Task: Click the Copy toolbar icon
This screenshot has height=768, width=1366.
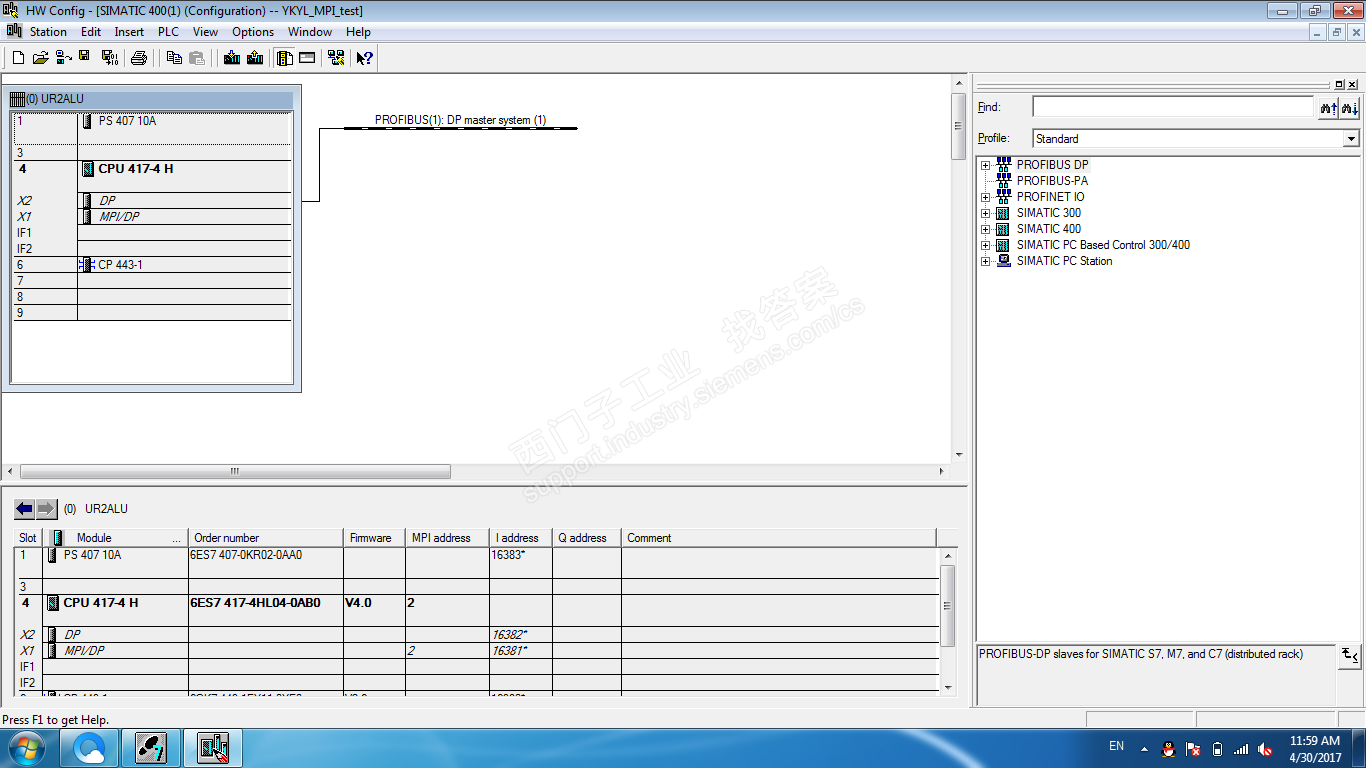Action: [x=174, y=58]
